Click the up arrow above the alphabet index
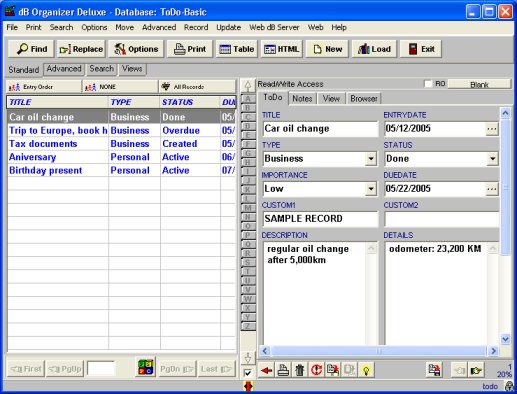The width and height of the screenshot is (517, 394). tap(248, 86)
